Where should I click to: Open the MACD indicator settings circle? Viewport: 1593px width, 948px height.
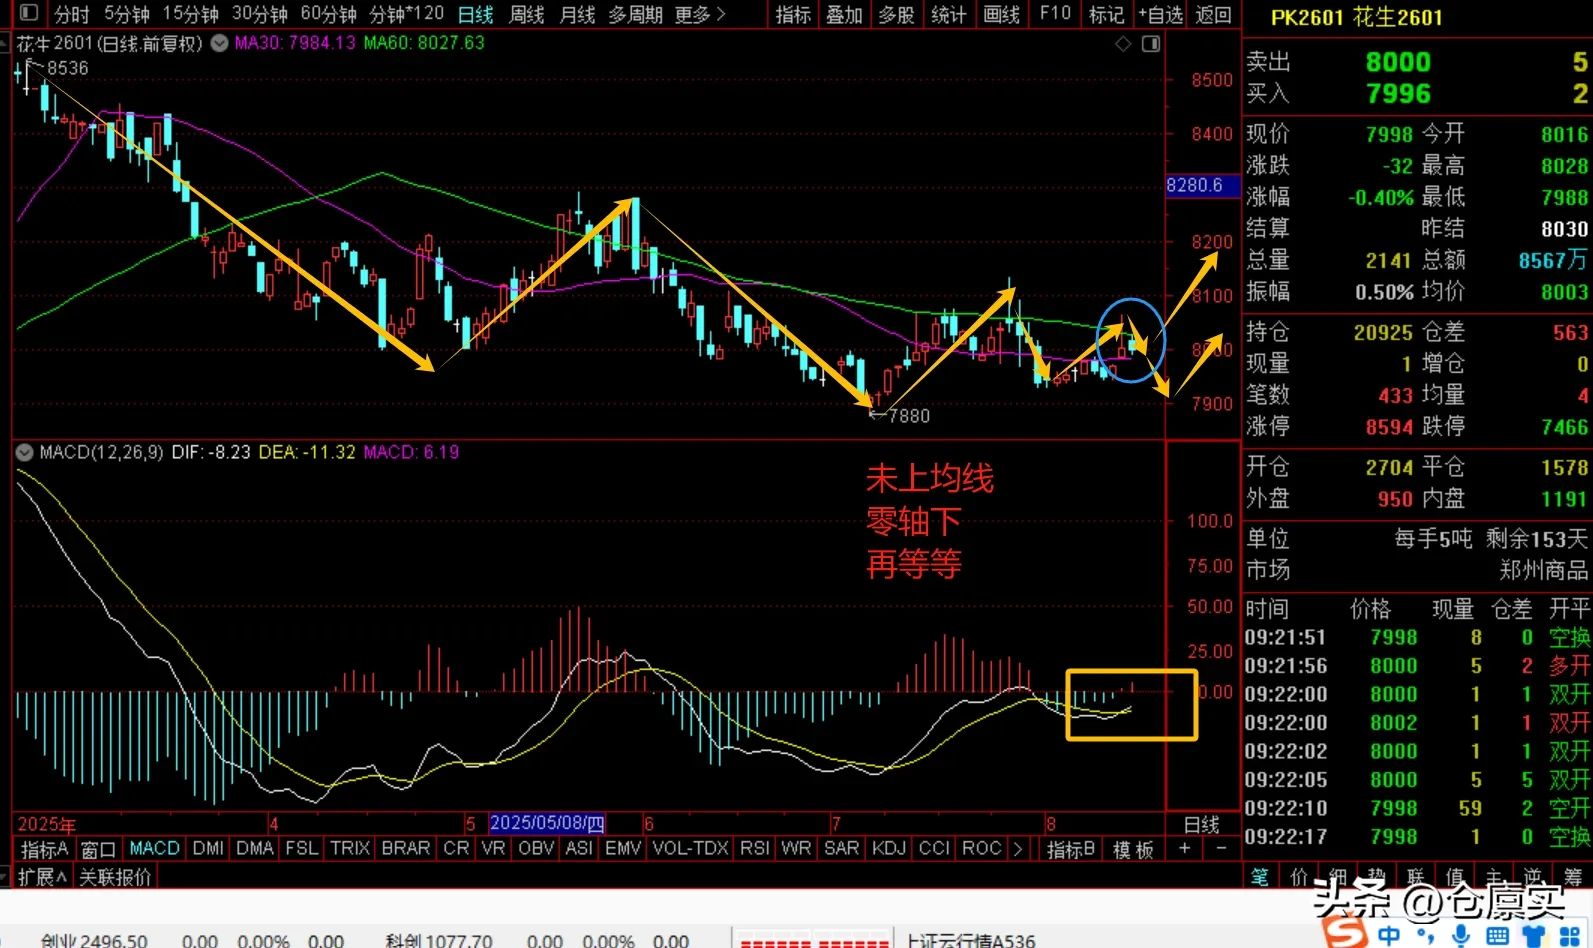pos(24,453)
